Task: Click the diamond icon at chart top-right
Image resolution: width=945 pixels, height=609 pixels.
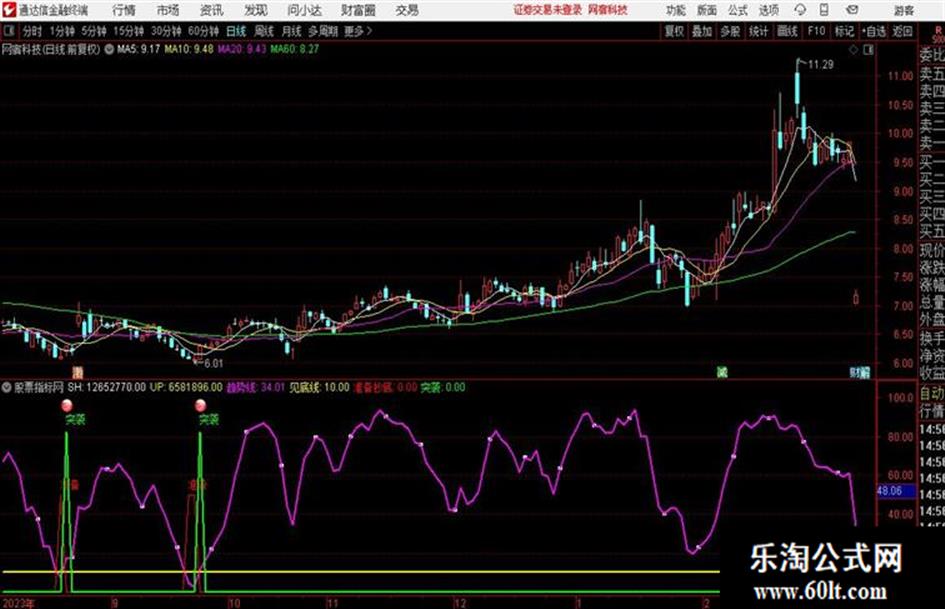Action: (x=853, y=50)
